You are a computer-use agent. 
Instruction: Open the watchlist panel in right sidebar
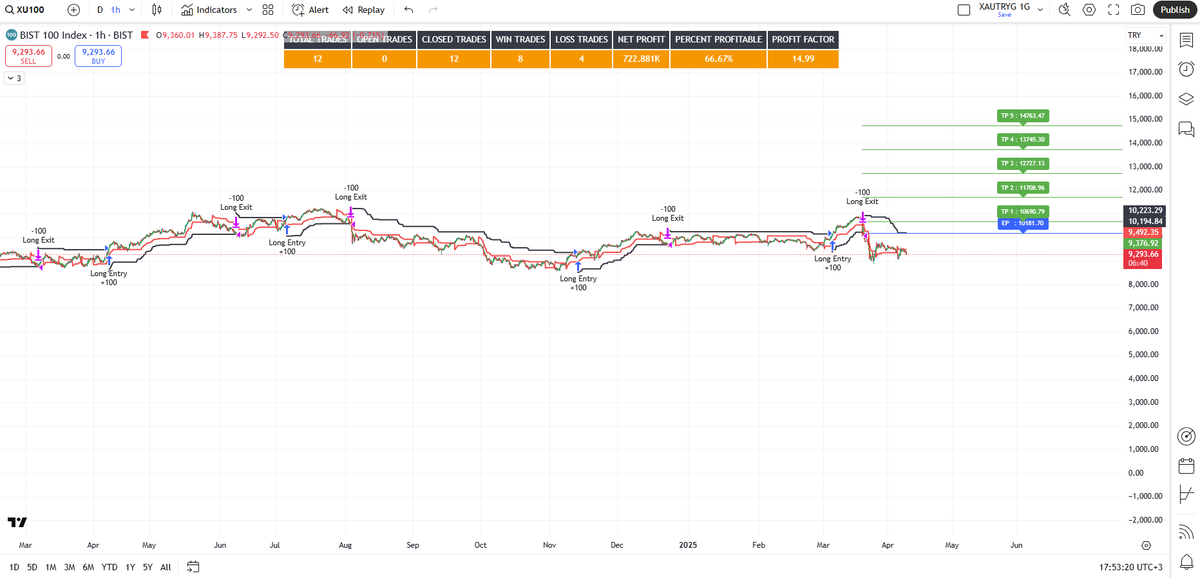coord(1186,40)
